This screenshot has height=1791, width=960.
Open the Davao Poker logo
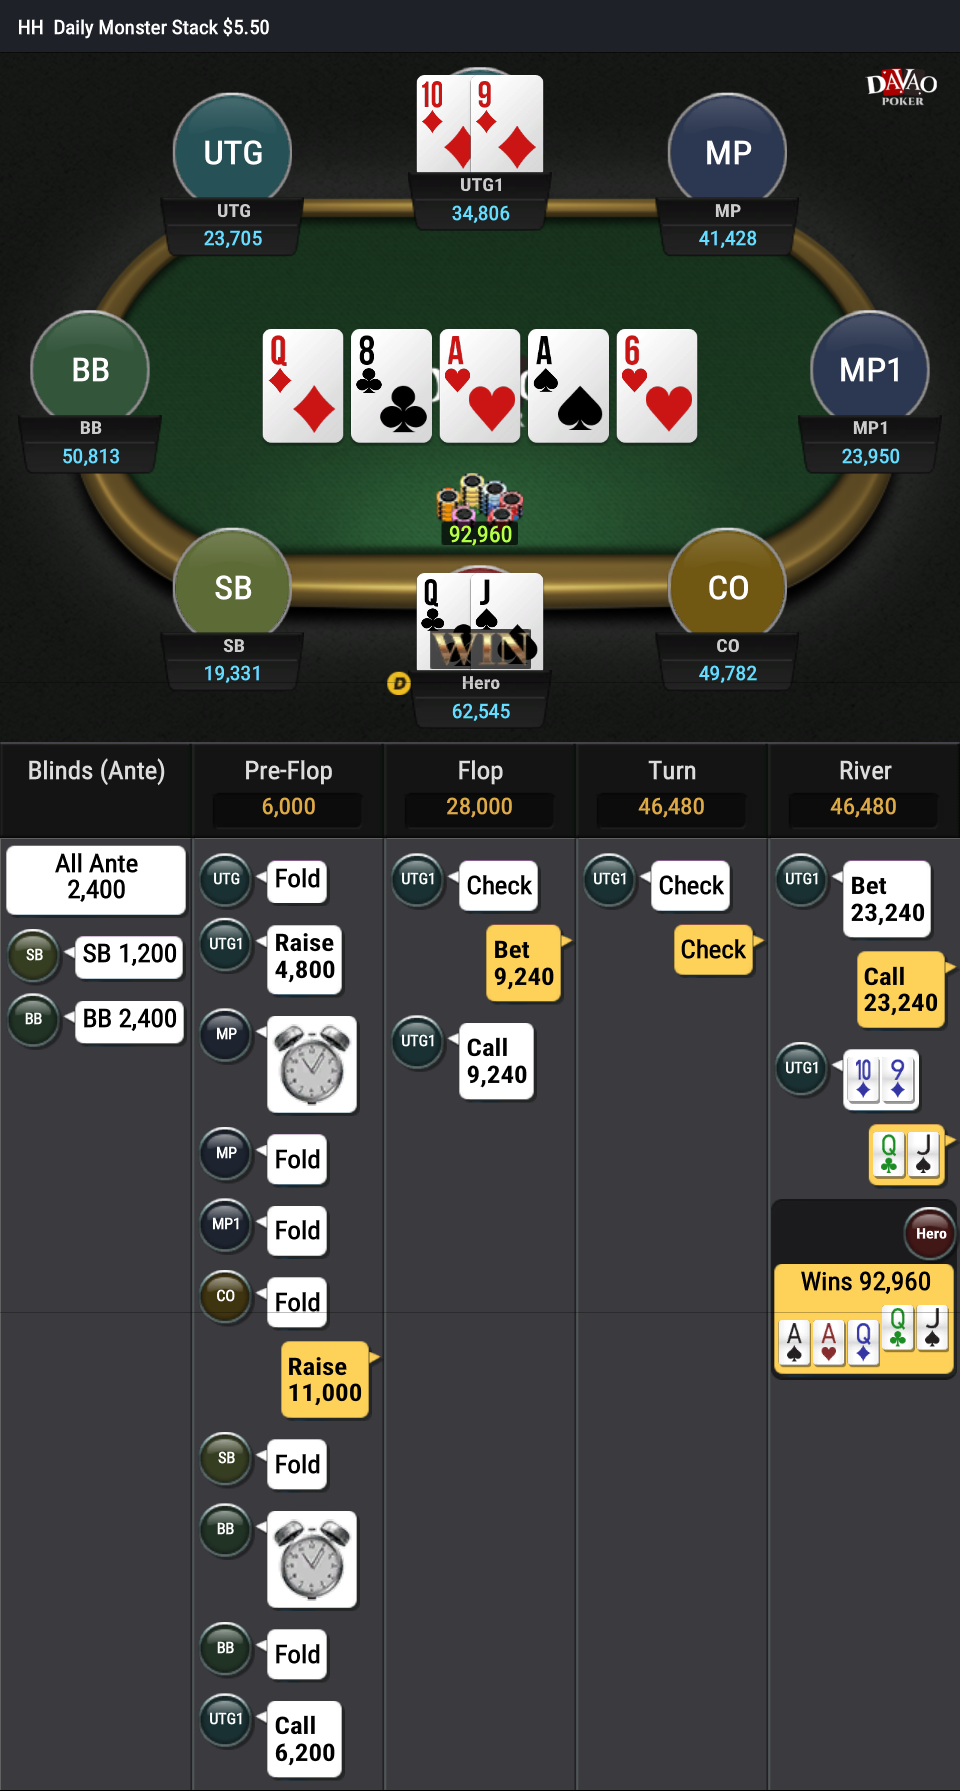click(902, 87)
